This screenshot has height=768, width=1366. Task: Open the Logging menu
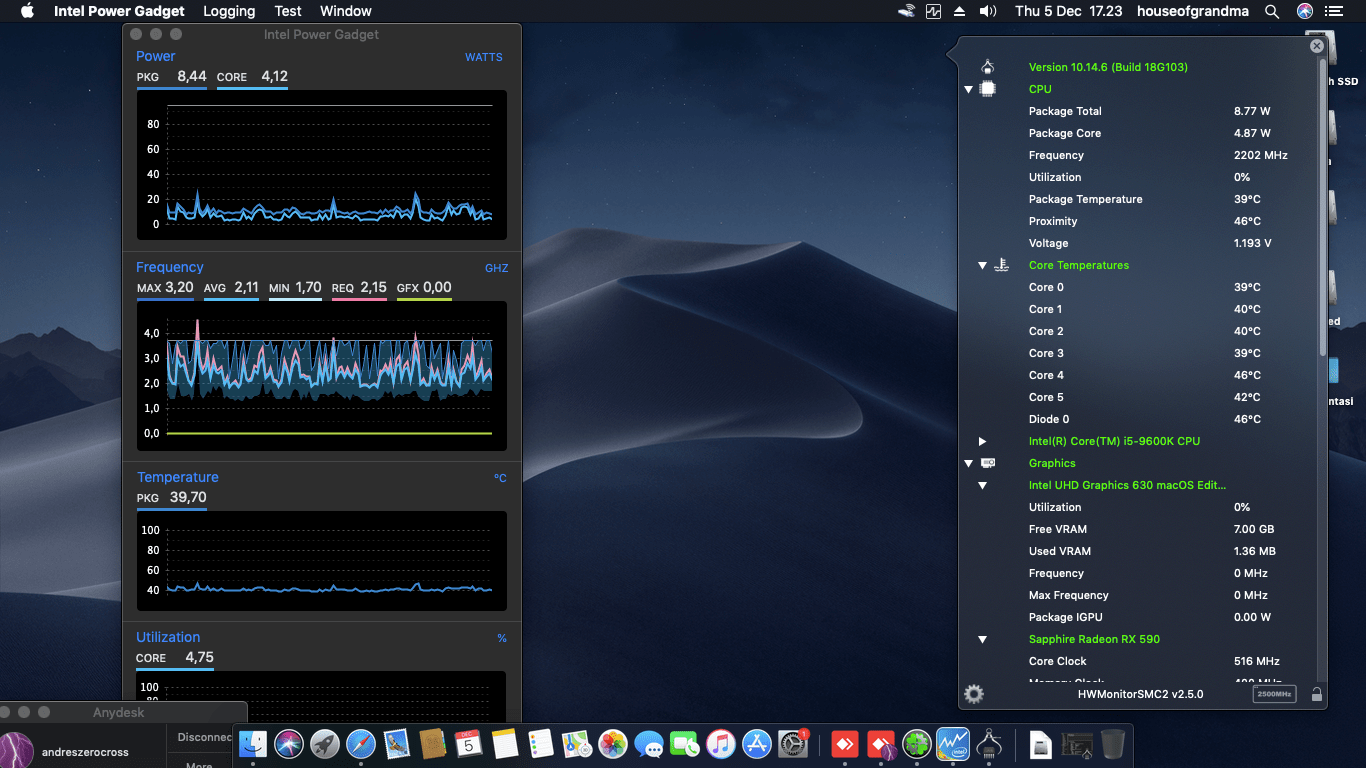tap(229, 11)
